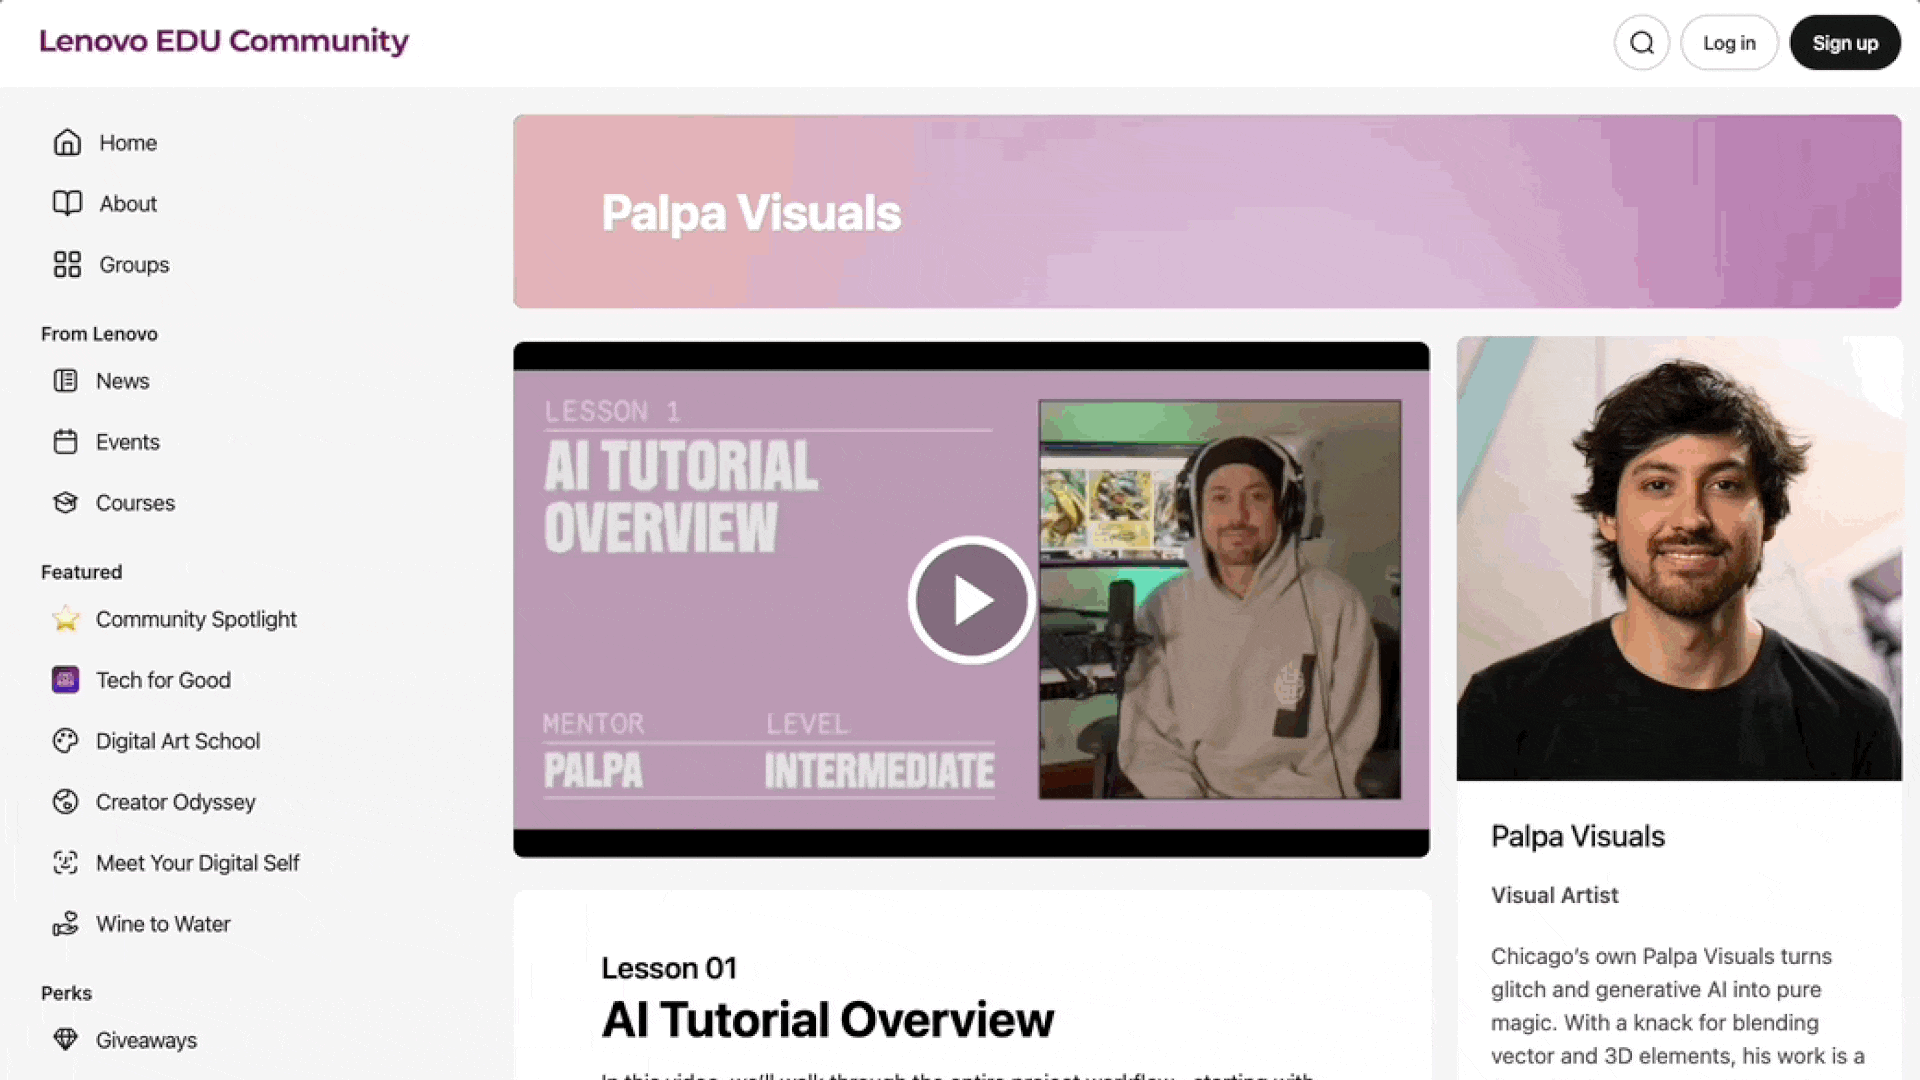
Task: Click the Visual Artist subtitle
Action: pos(1554,895)
